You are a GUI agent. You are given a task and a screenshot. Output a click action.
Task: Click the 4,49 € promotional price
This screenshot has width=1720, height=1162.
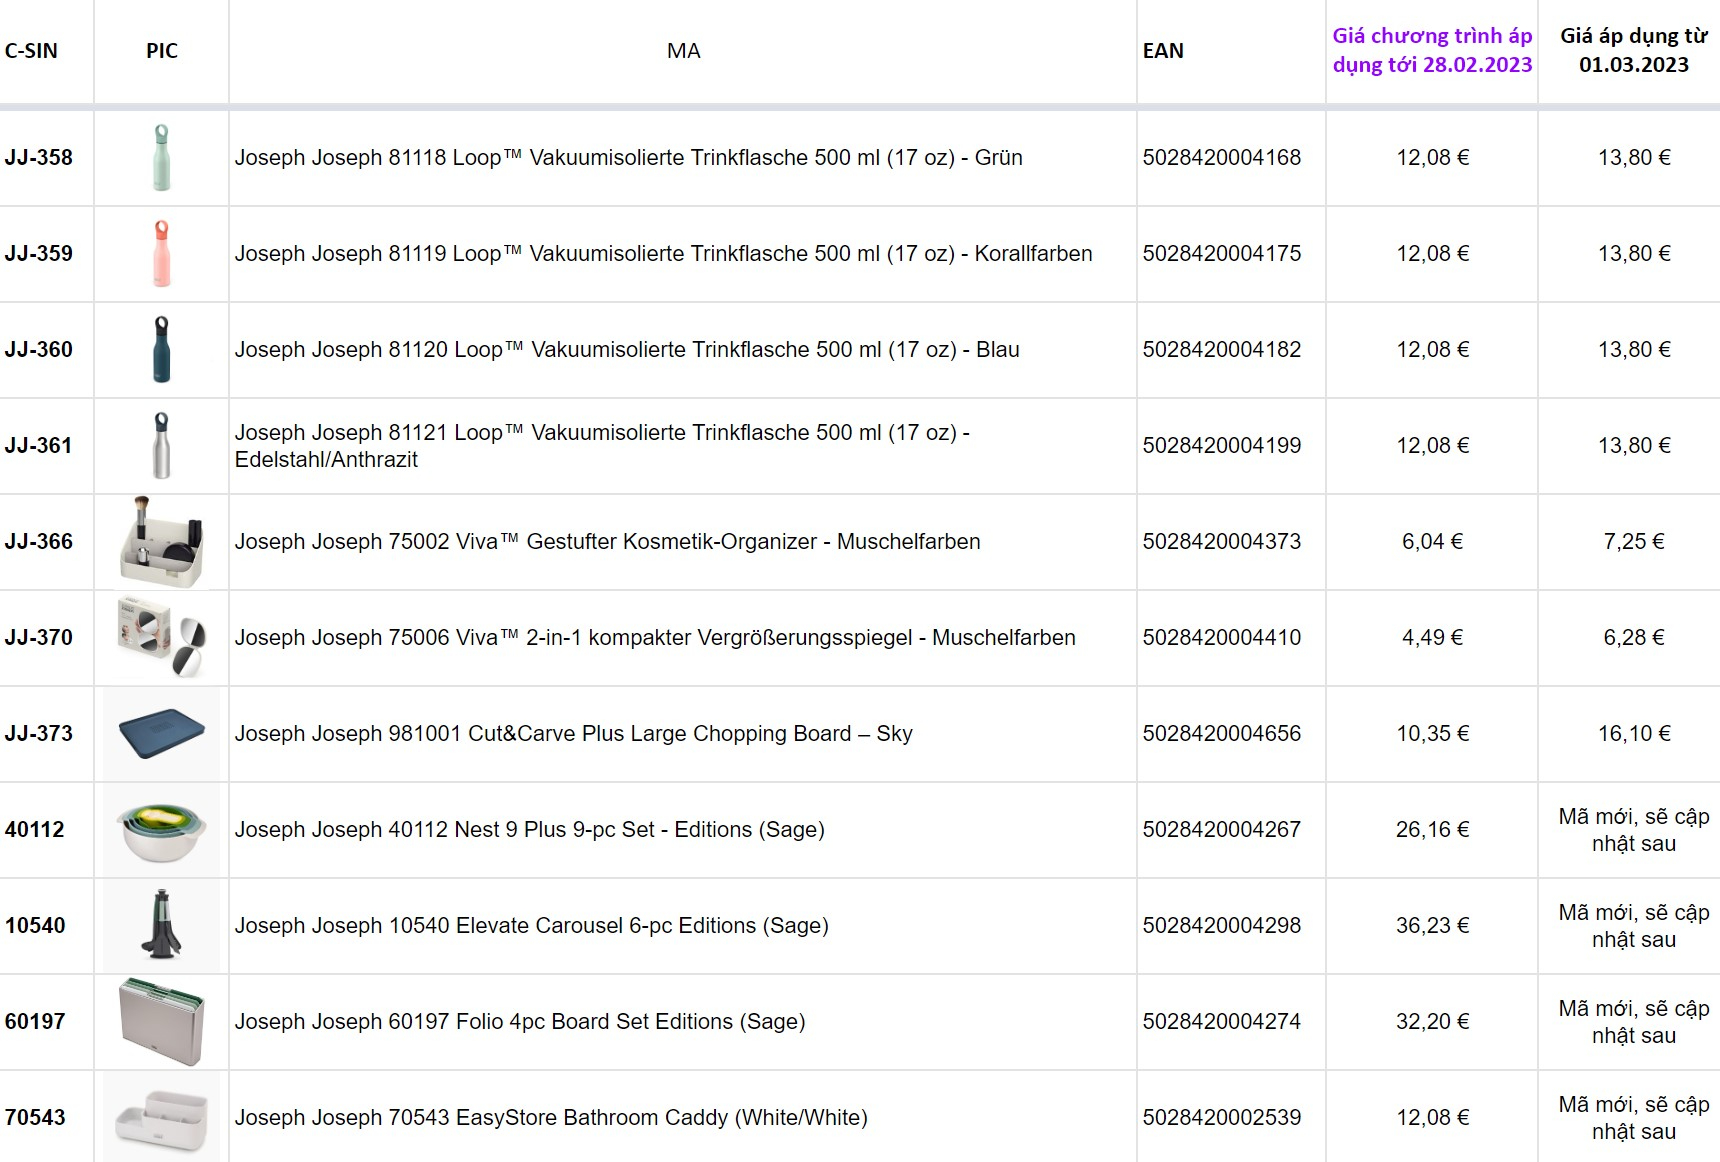click(1432, 637)
